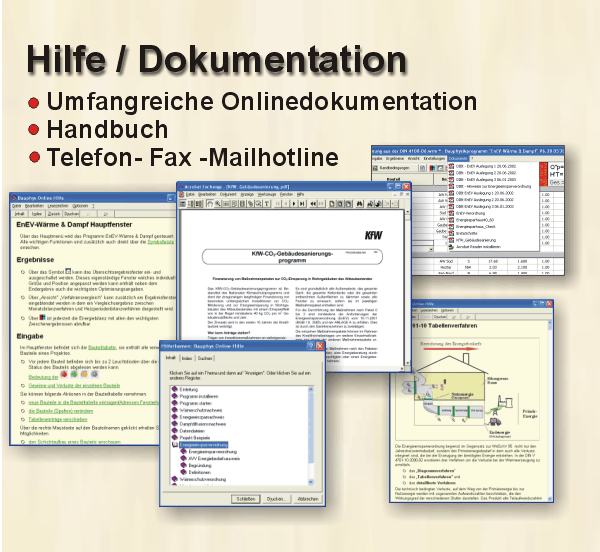Click the Actual Size page icon in Acrobat
The image size is (600, 552).
332,204
